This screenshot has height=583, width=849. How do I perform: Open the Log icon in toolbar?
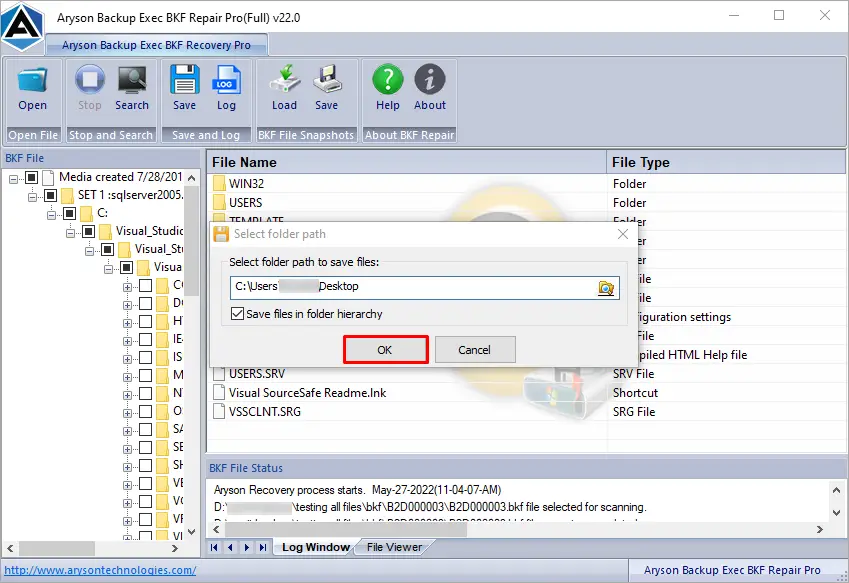226,80
